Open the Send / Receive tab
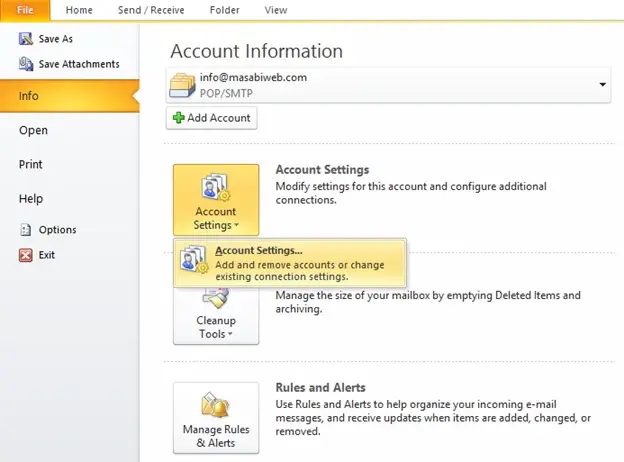The image size is (624, 462). click(151, 10)
